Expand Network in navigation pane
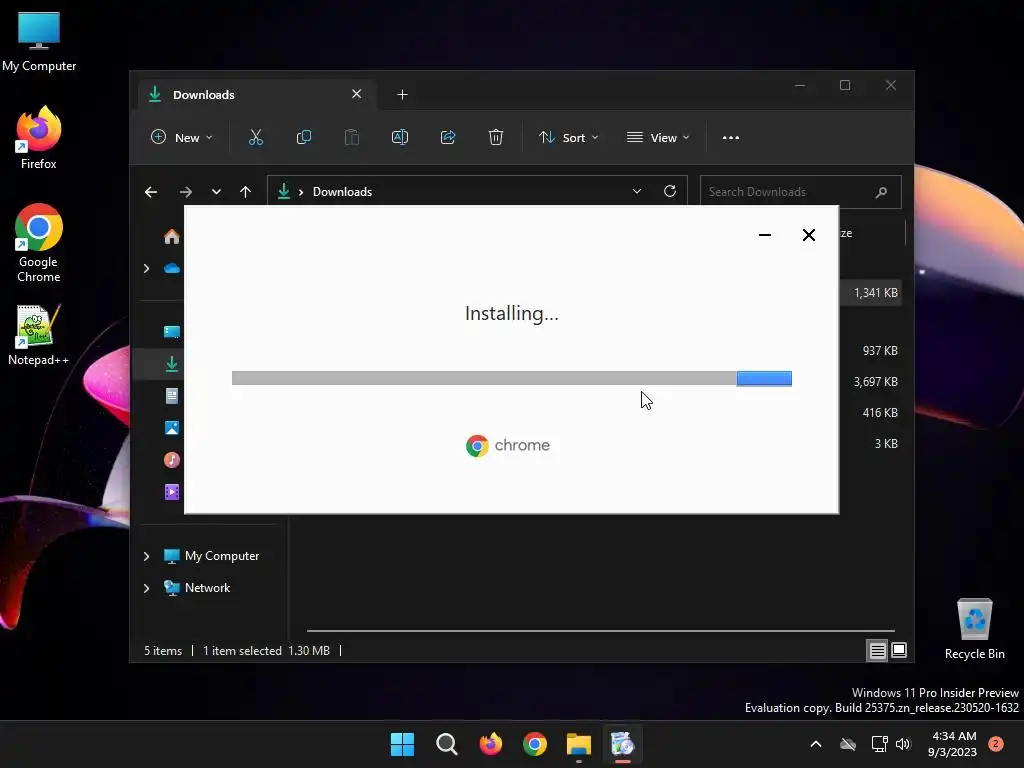 click(x=146, y=588)
